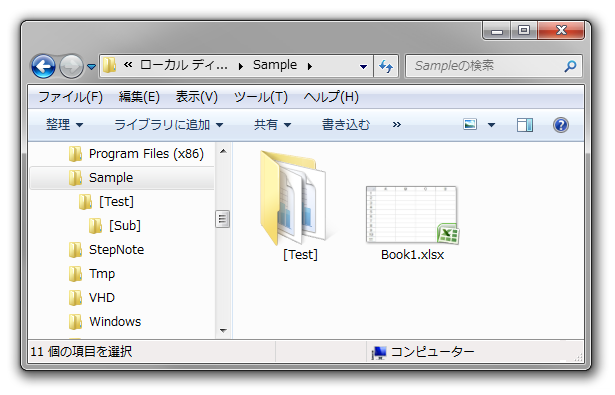Open the ライブラリに追加 dropdown

[169, 125]
